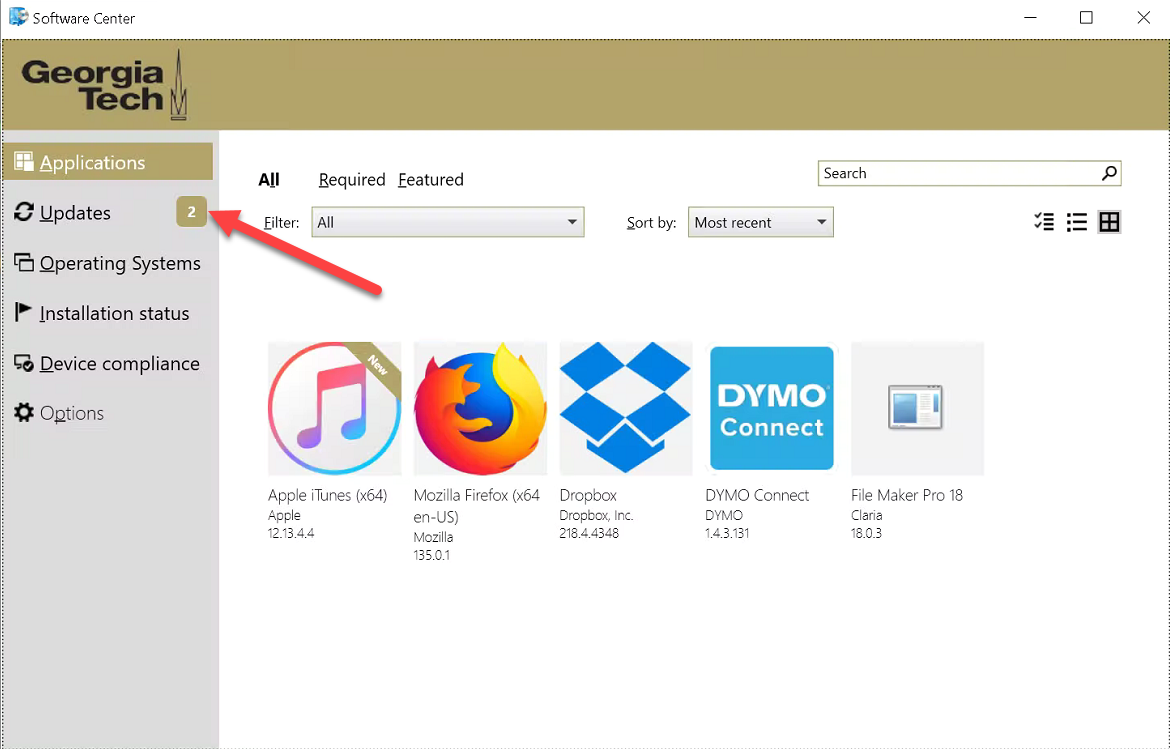1170x749 pixels.
Task: Select the Dropbox app icon
Action: coord(626,409)
